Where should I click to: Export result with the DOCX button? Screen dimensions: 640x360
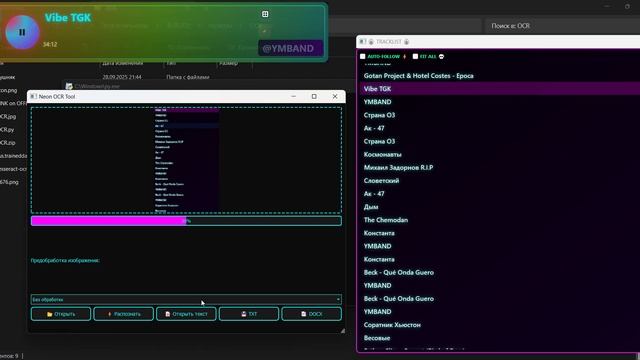pos(311,314)
